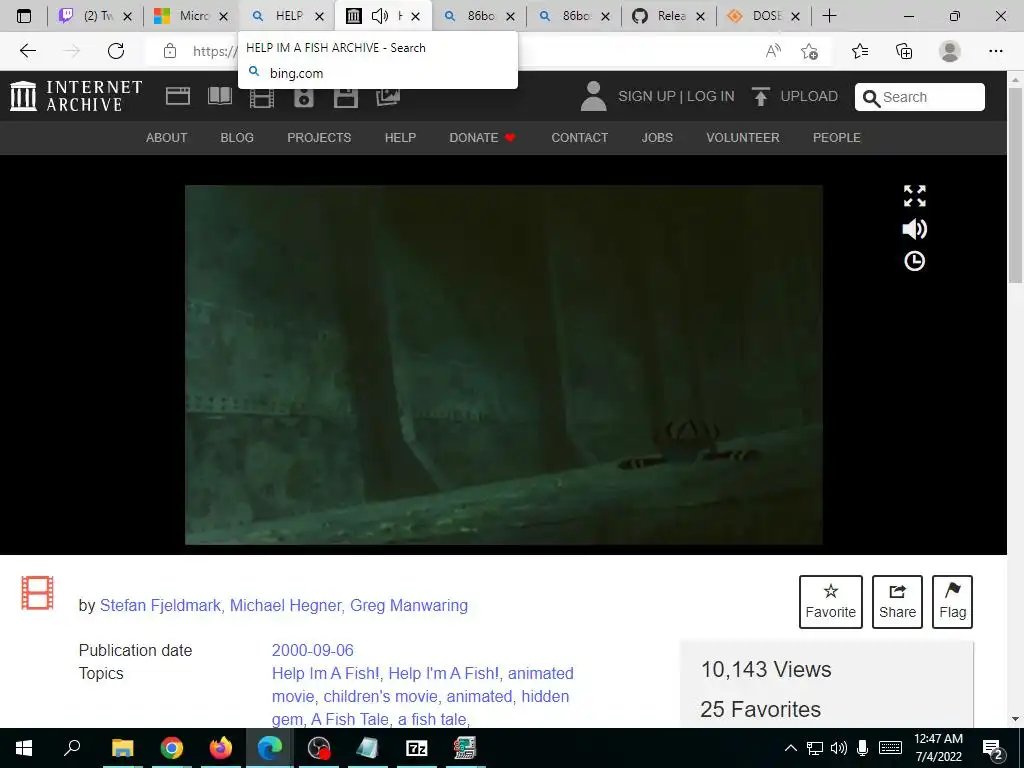Screen dimensions: 1024x768
Task: Open 7-Zip from the taskbar
Action: point(417,748)
